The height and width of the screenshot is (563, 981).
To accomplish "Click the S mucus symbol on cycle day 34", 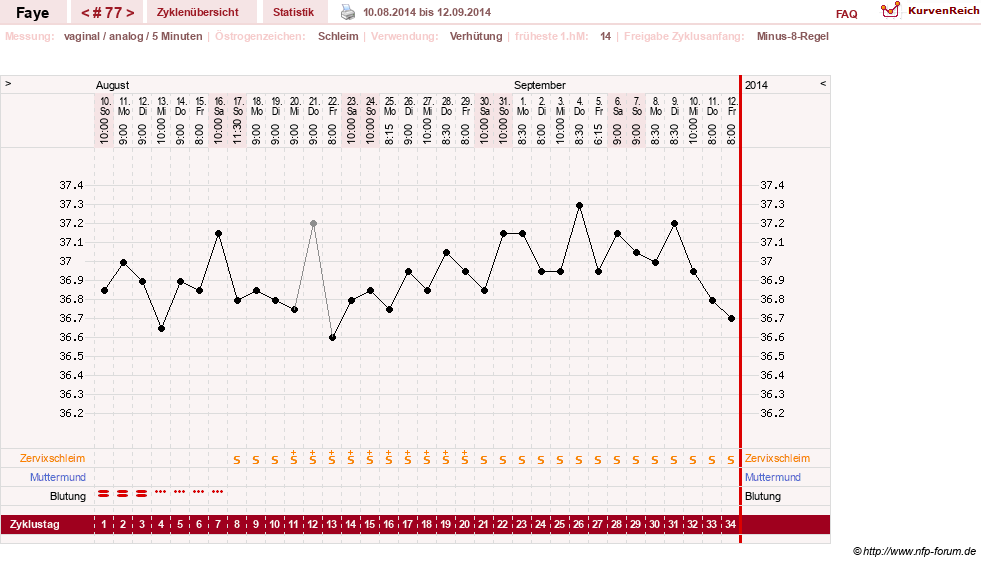I will point(731,460).
